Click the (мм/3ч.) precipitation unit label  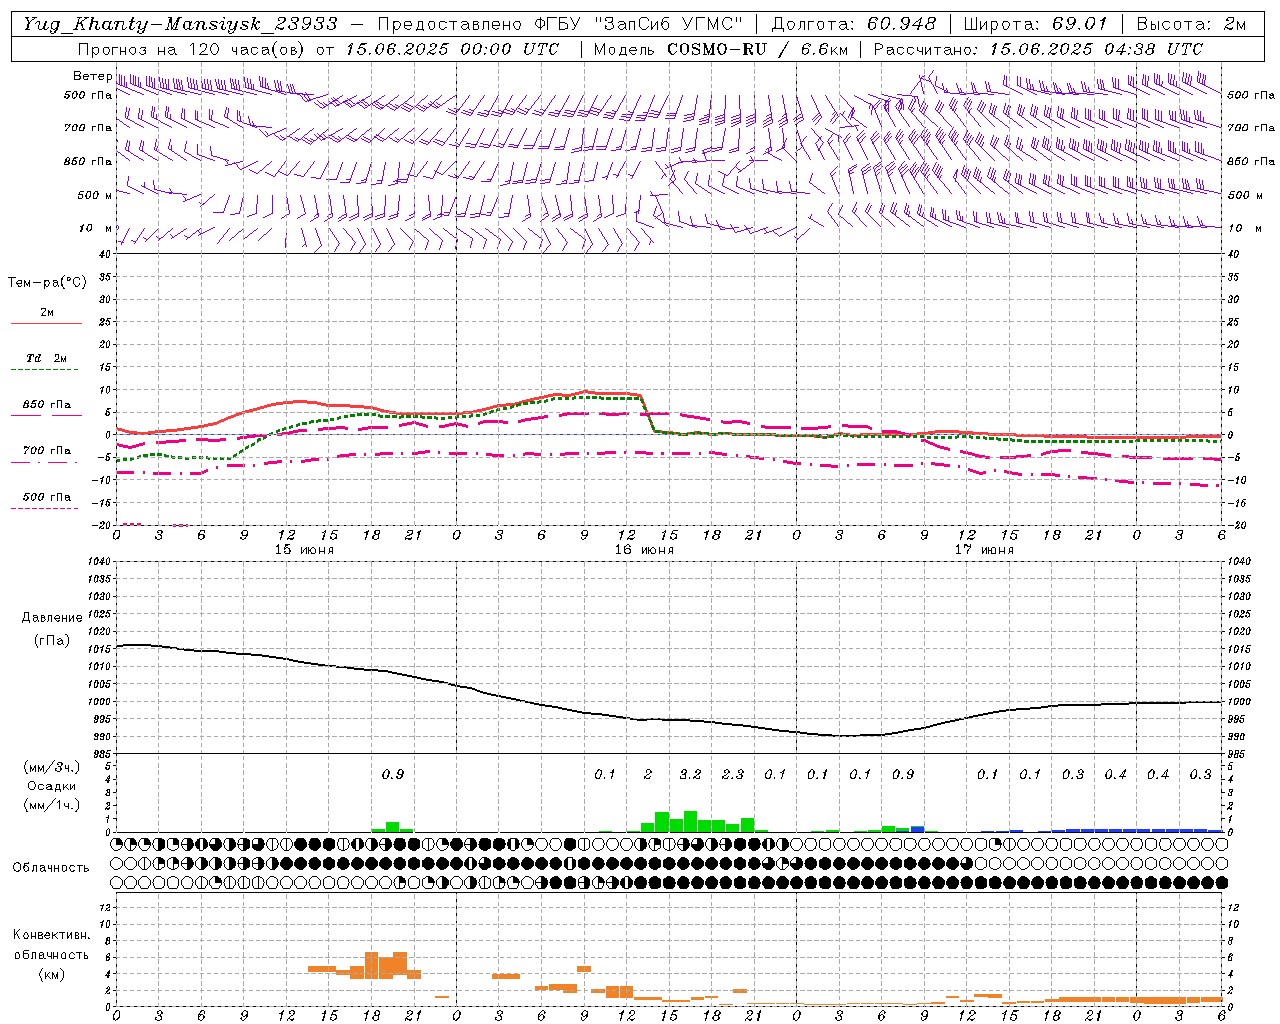(x=53, y=767)
